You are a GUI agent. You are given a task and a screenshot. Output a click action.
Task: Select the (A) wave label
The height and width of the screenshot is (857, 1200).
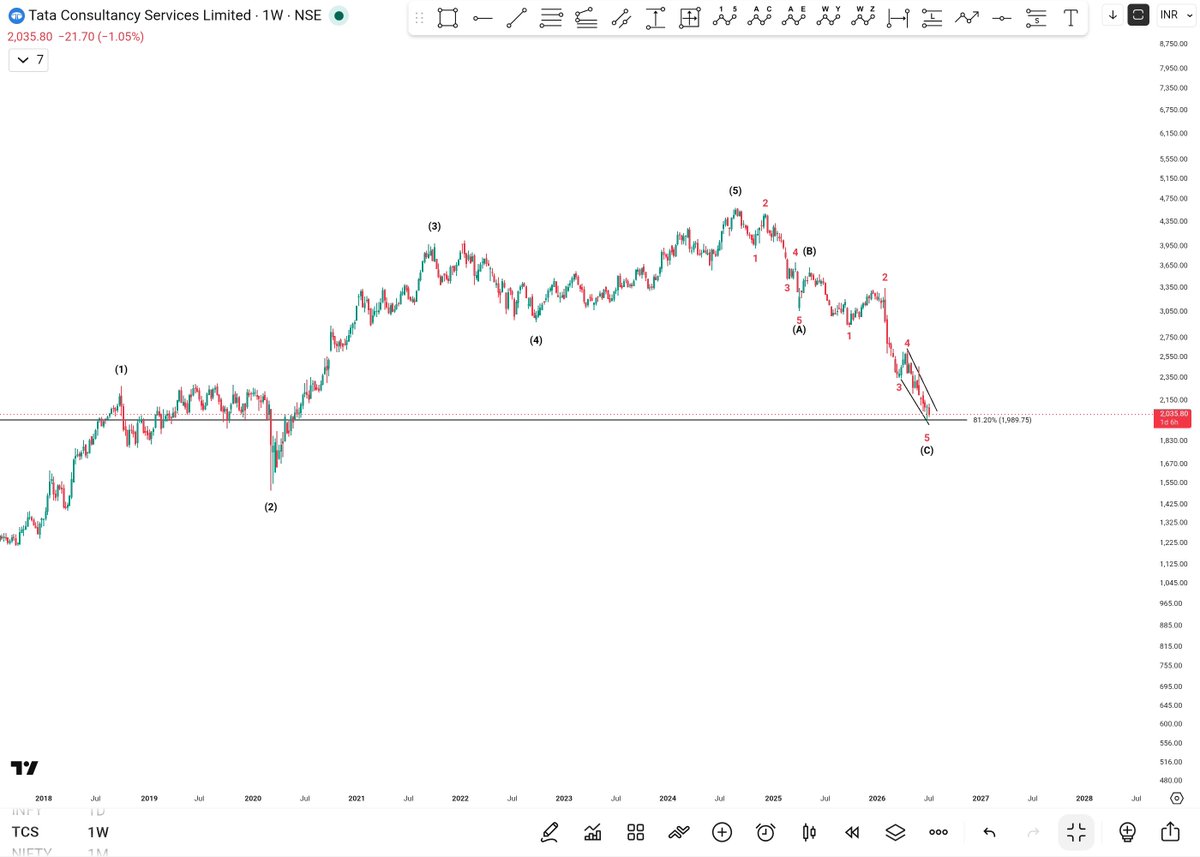[x=799, y=329]
